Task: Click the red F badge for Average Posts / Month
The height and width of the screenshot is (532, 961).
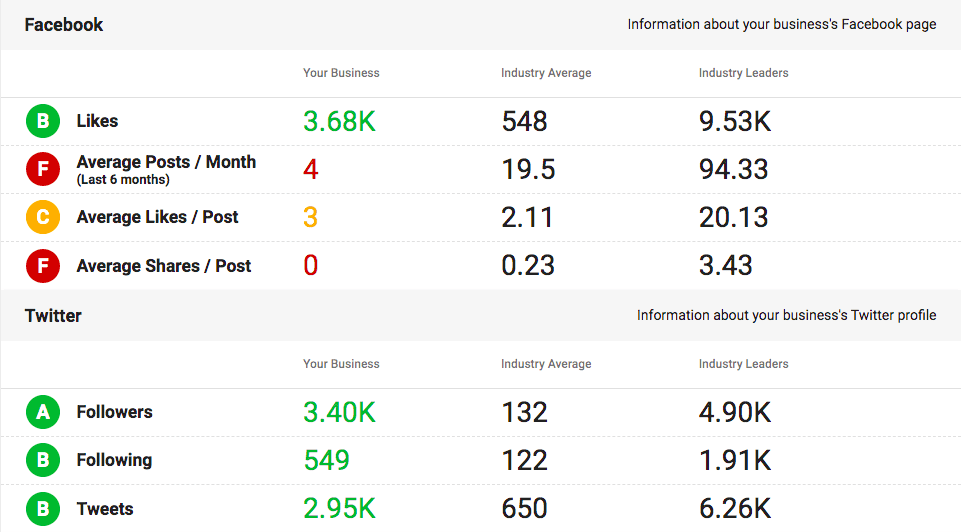Action: [x=42, y=170]
